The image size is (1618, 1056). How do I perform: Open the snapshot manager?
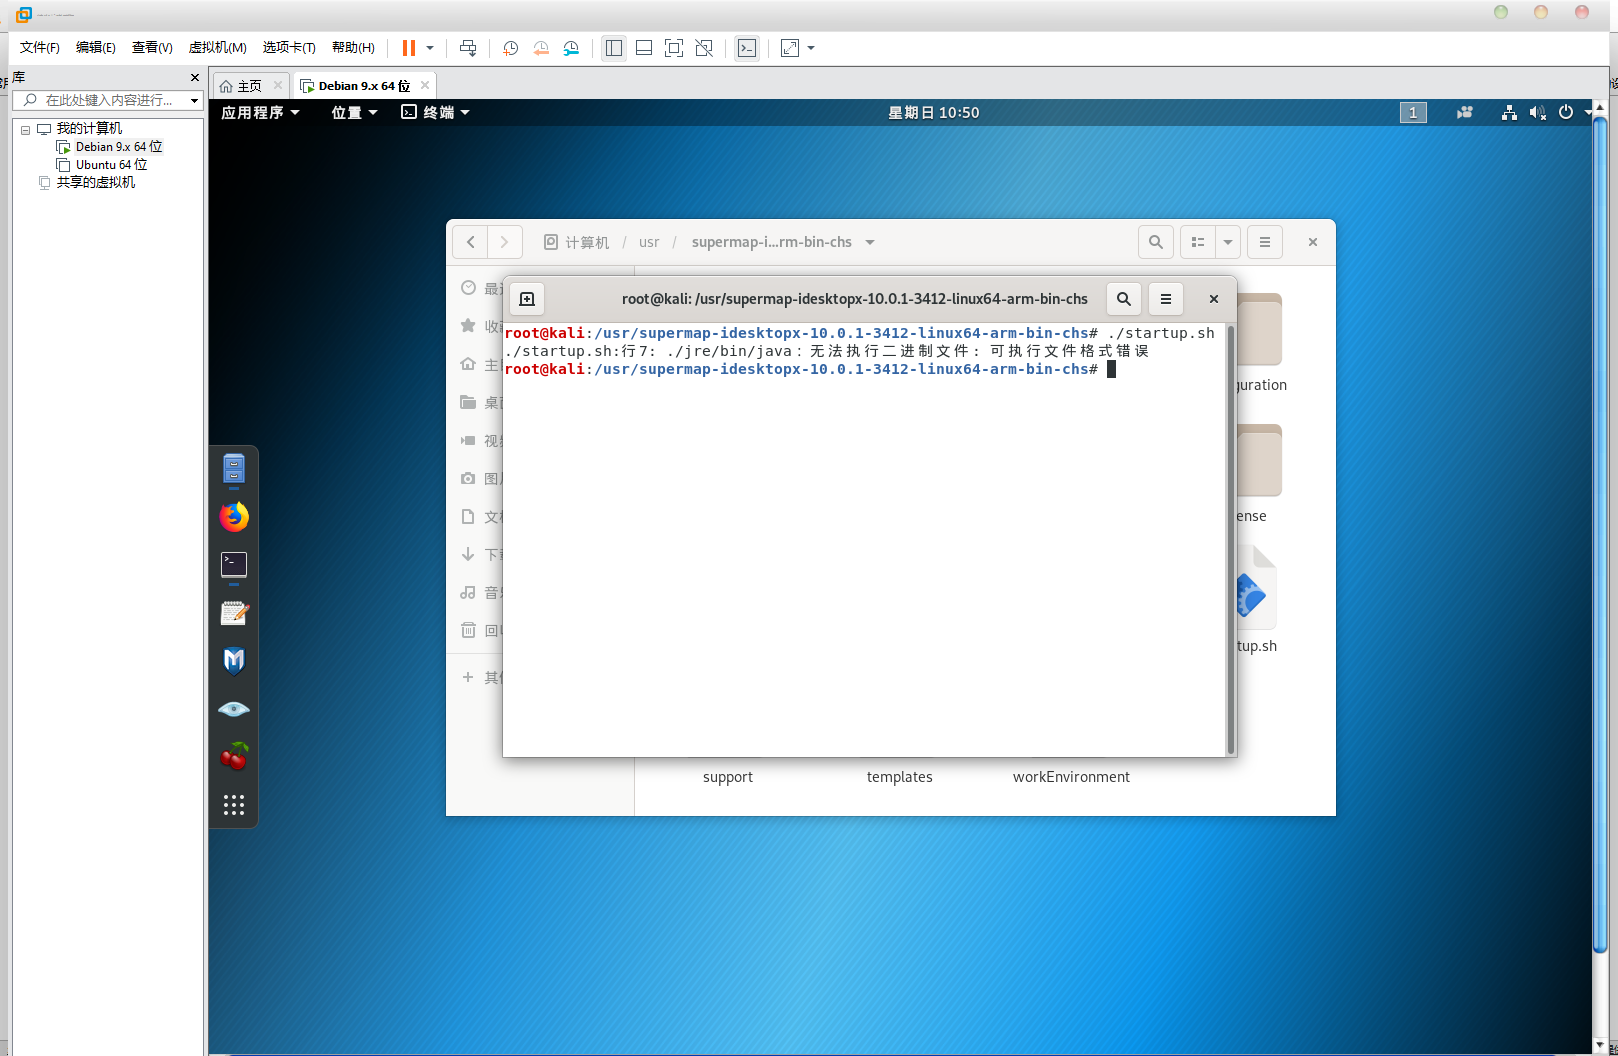click(571, 48)
